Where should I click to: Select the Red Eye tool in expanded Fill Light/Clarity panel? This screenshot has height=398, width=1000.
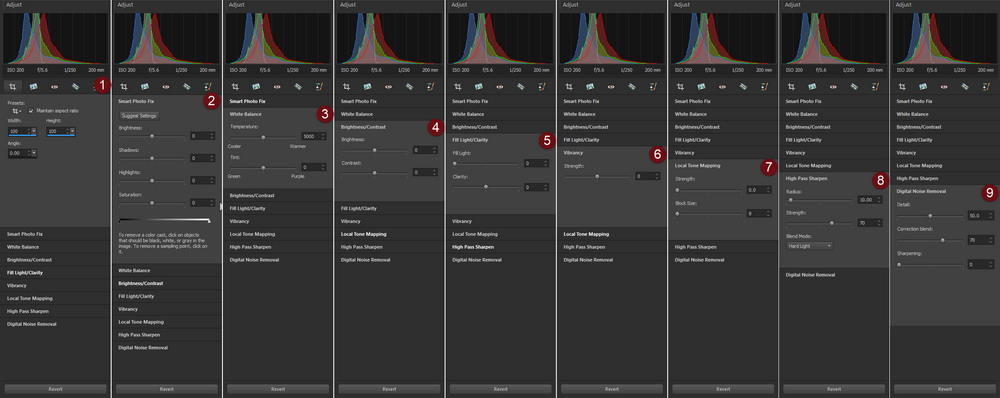click(499, 86)
